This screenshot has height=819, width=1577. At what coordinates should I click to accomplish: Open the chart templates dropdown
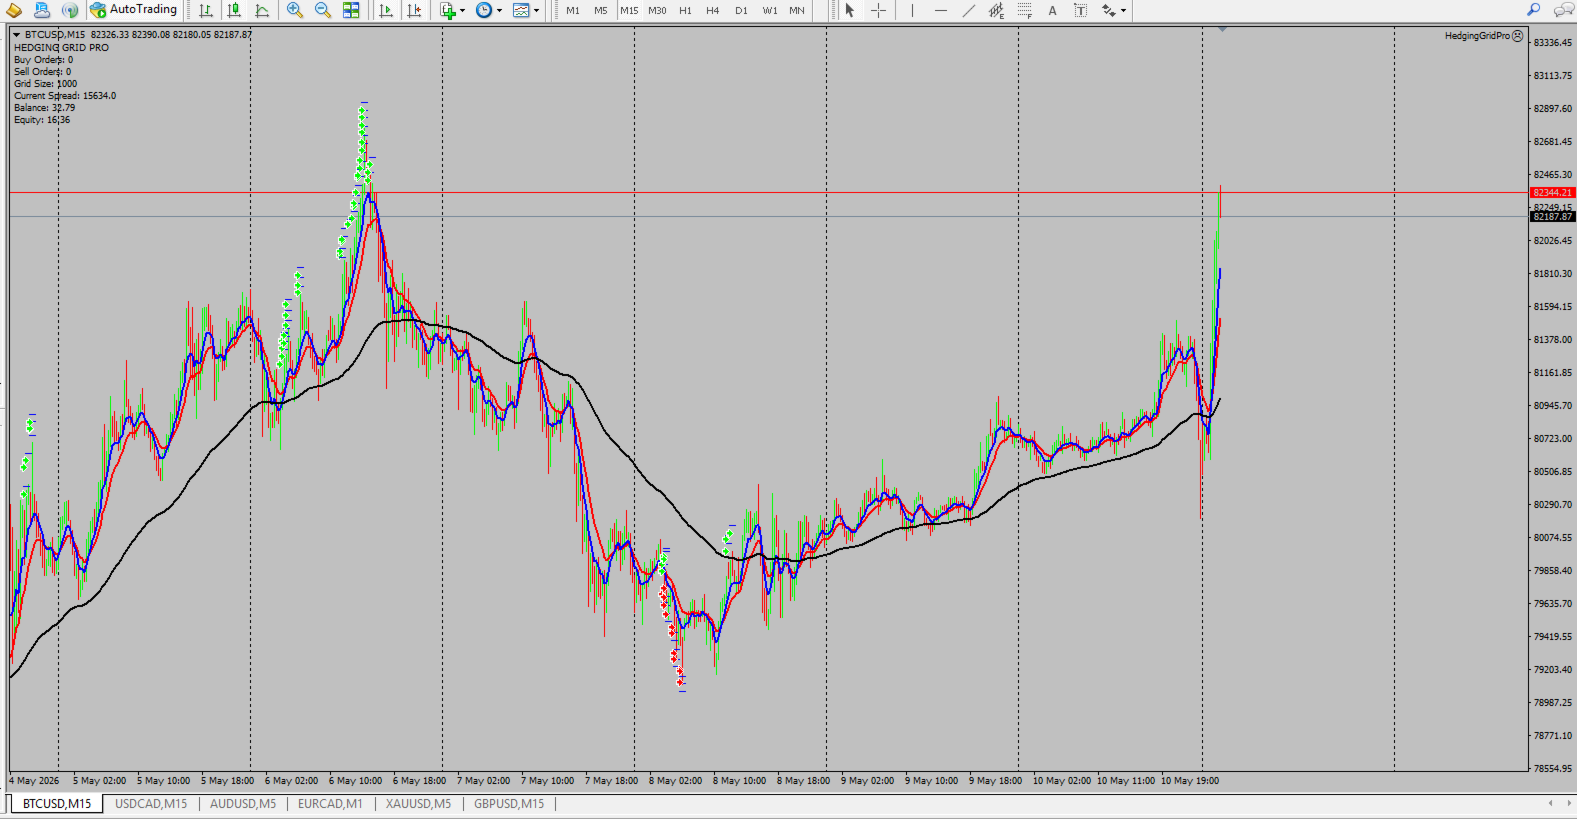point(526,10)
